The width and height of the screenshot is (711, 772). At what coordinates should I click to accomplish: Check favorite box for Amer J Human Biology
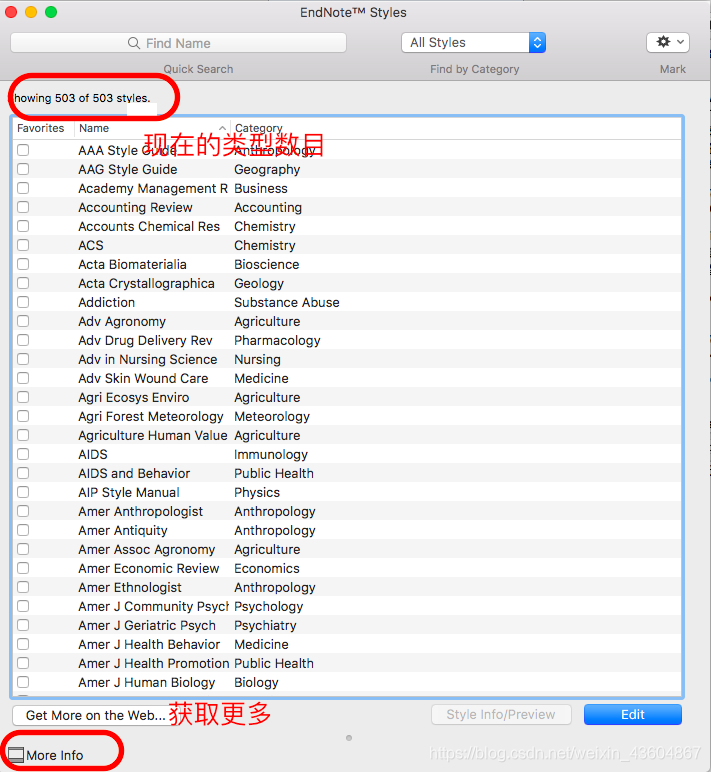pyautogui.click(x=23, y=682)
